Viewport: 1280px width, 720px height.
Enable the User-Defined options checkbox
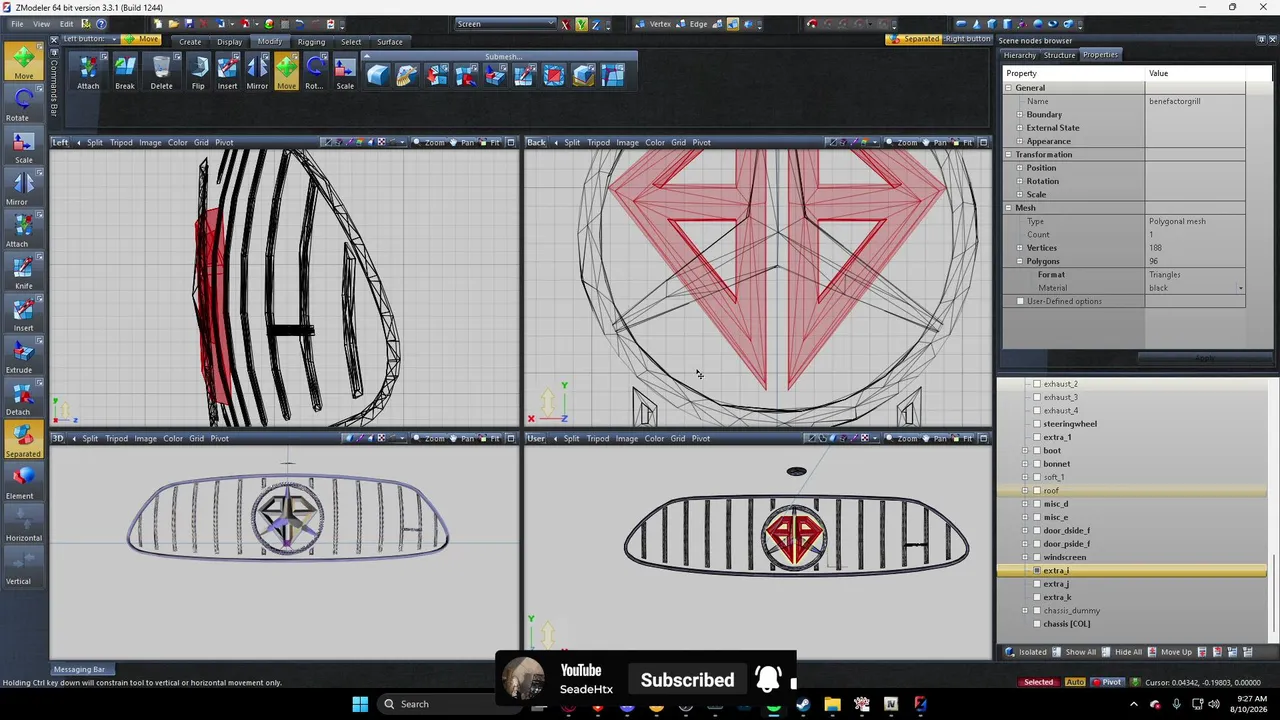(1020, 301)
